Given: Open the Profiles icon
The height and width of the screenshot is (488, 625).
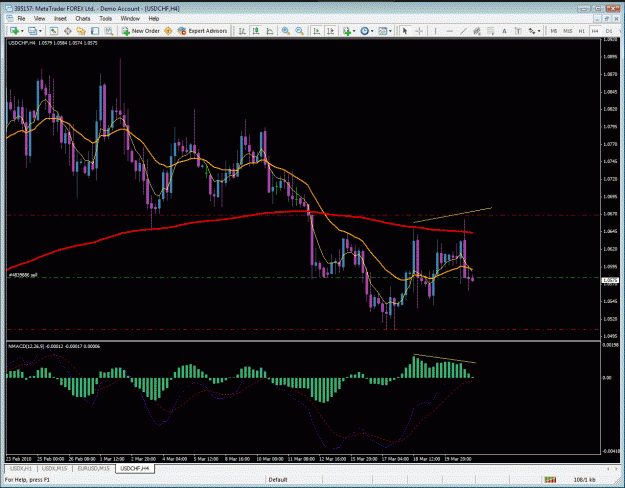Looking at the screenshot, I should [33, 31].
